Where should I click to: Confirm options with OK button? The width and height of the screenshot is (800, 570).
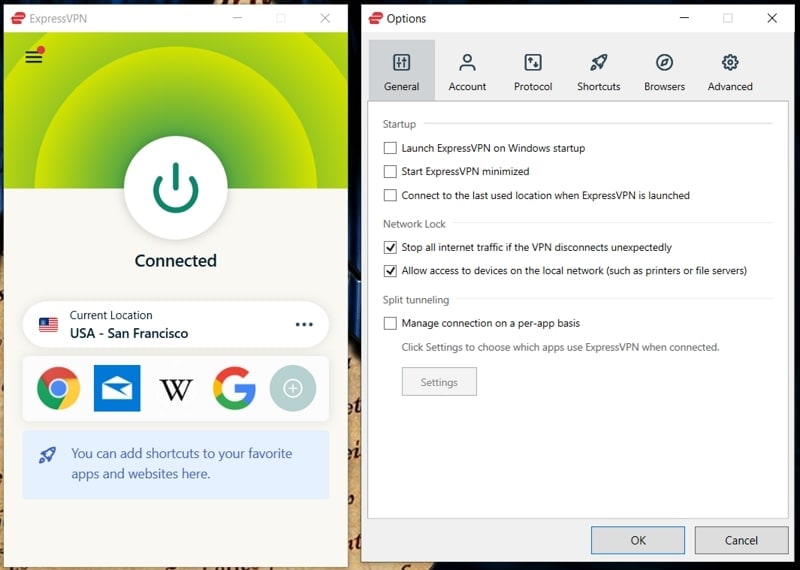pos(638,540)
